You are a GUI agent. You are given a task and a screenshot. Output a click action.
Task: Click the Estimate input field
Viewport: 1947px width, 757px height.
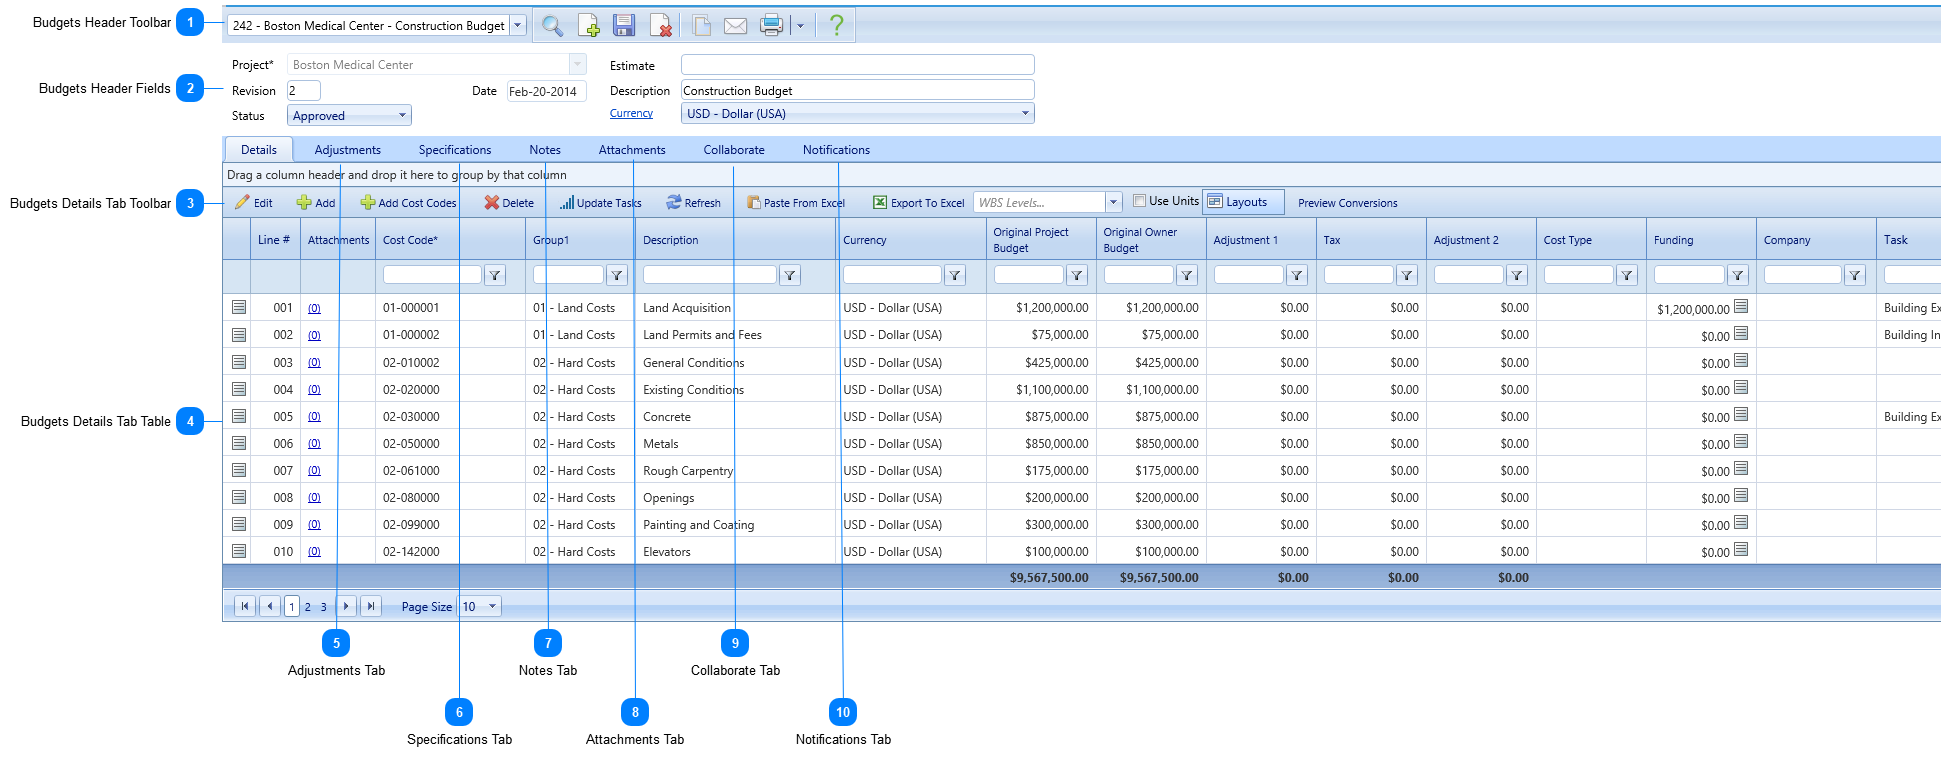coord(857,65)
